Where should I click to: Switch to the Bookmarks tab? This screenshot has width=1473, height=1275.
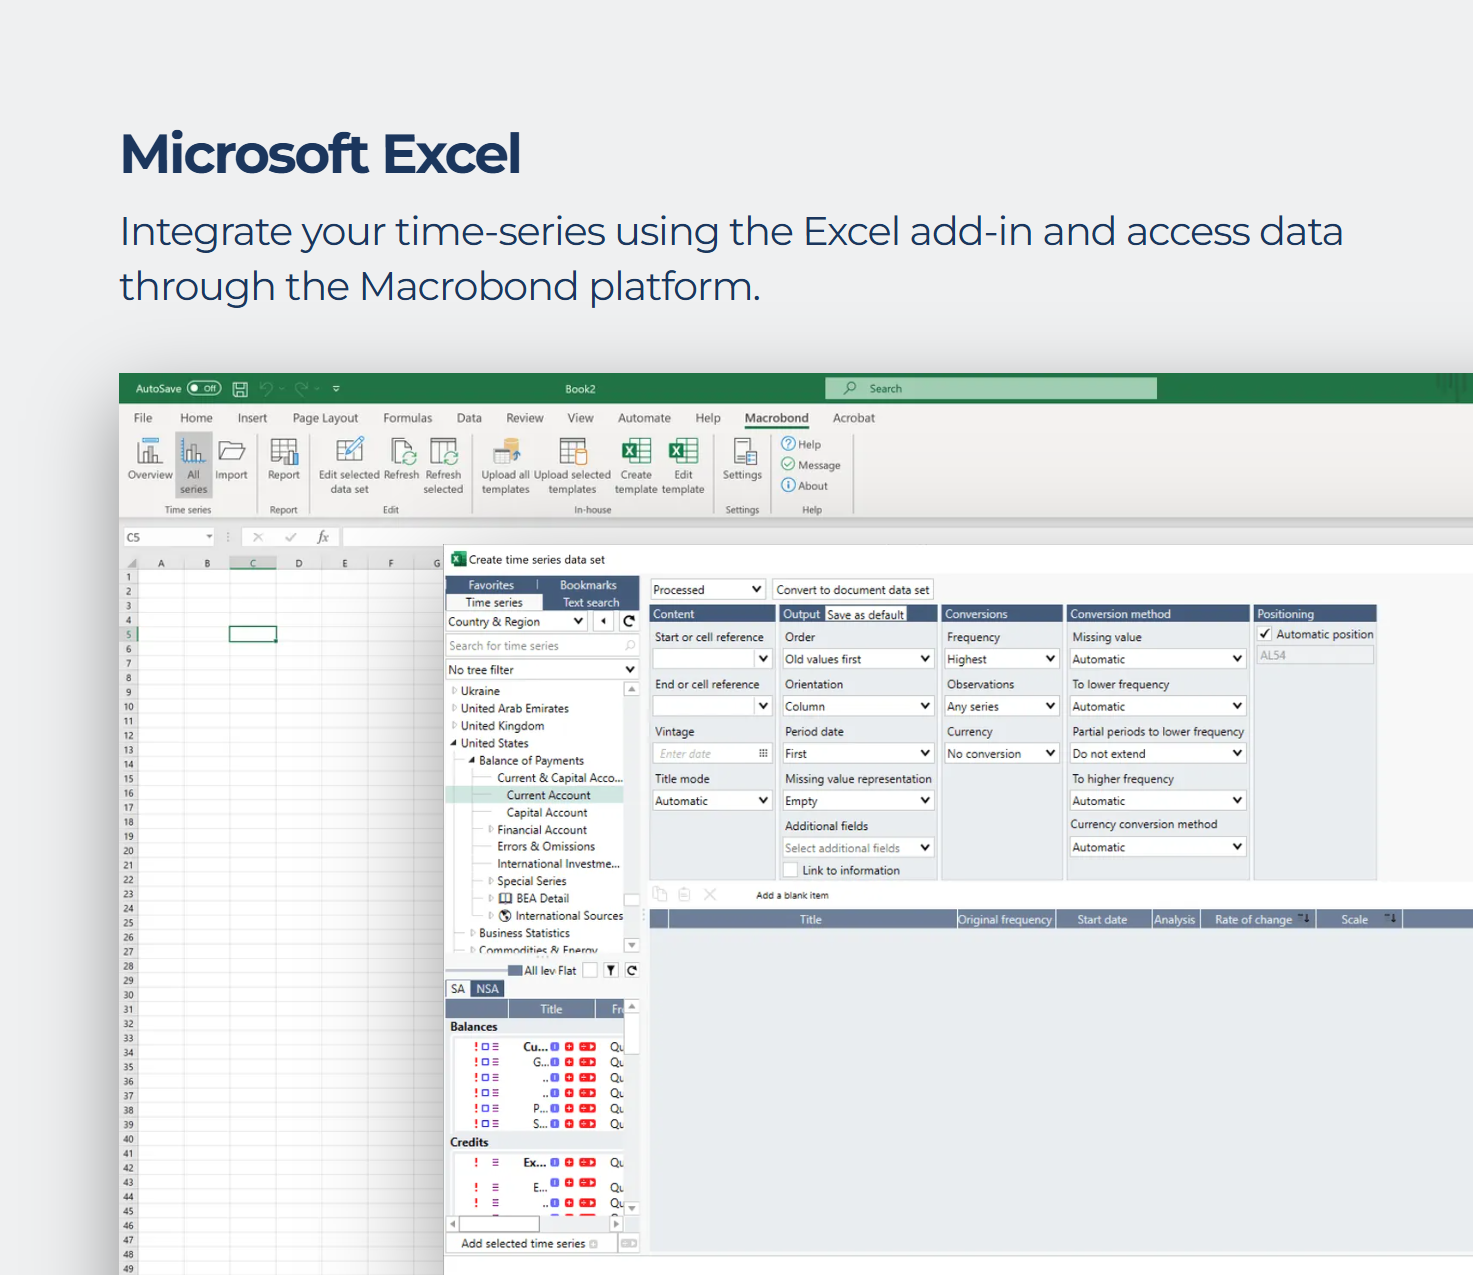[588, 585]
